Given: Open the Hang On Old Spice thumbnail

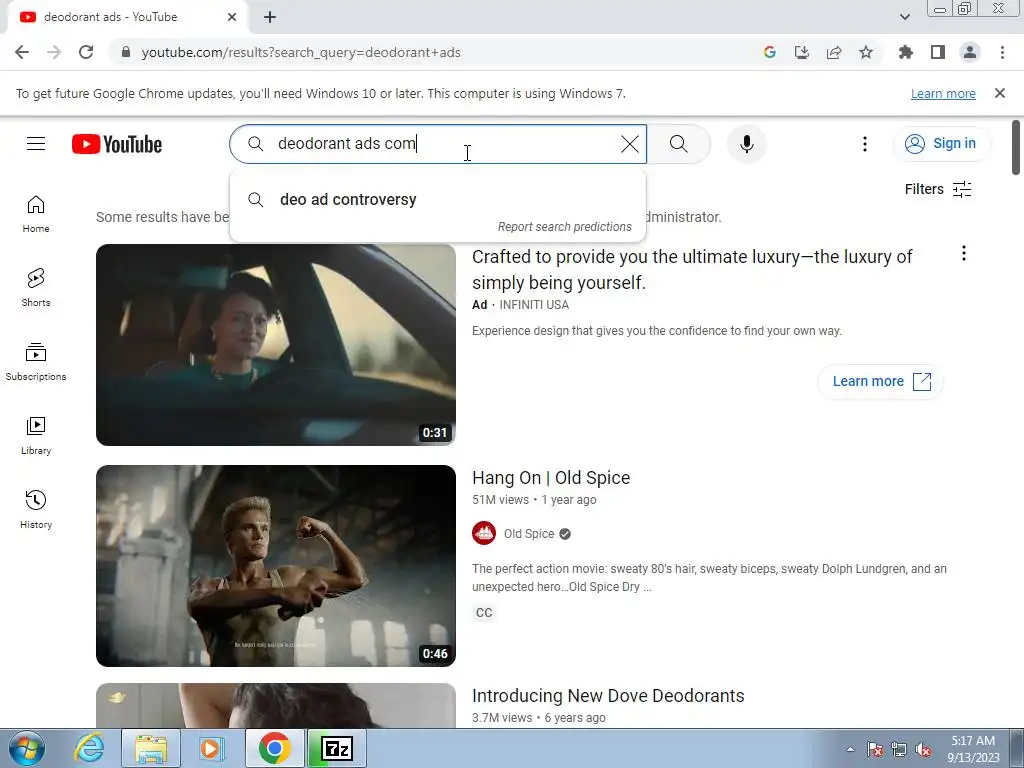Looking at the screenshot, I should click(x=276, y=566).
